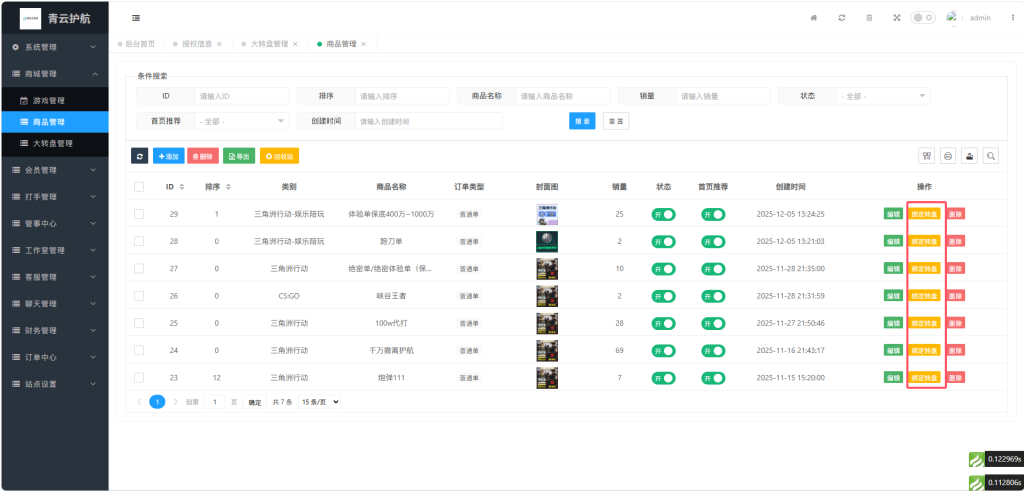Expand 会员管理 sidebar menu
The height and width of the screenshot is (491, 1024).
point(55,170)
